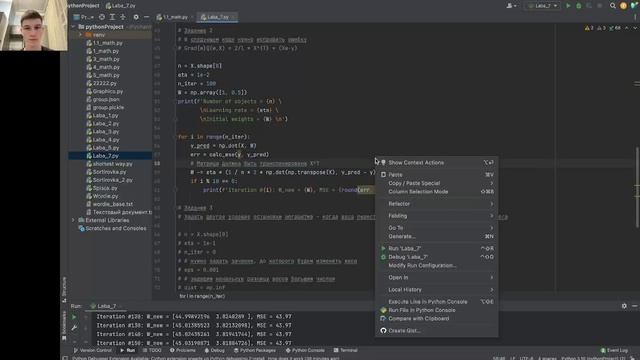Open the Python Console tool window
Image resolution: width=640 pixels, height=360 pixels.
click(x=305, y=350)
